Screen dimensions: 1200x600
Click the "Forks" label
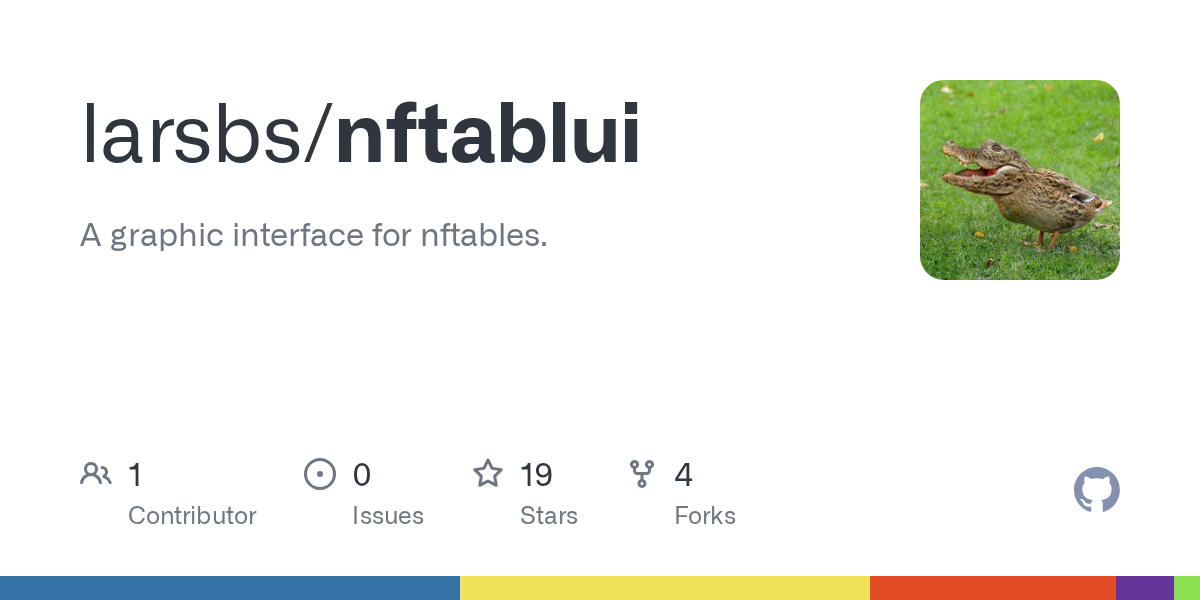[x=704, y=516]
